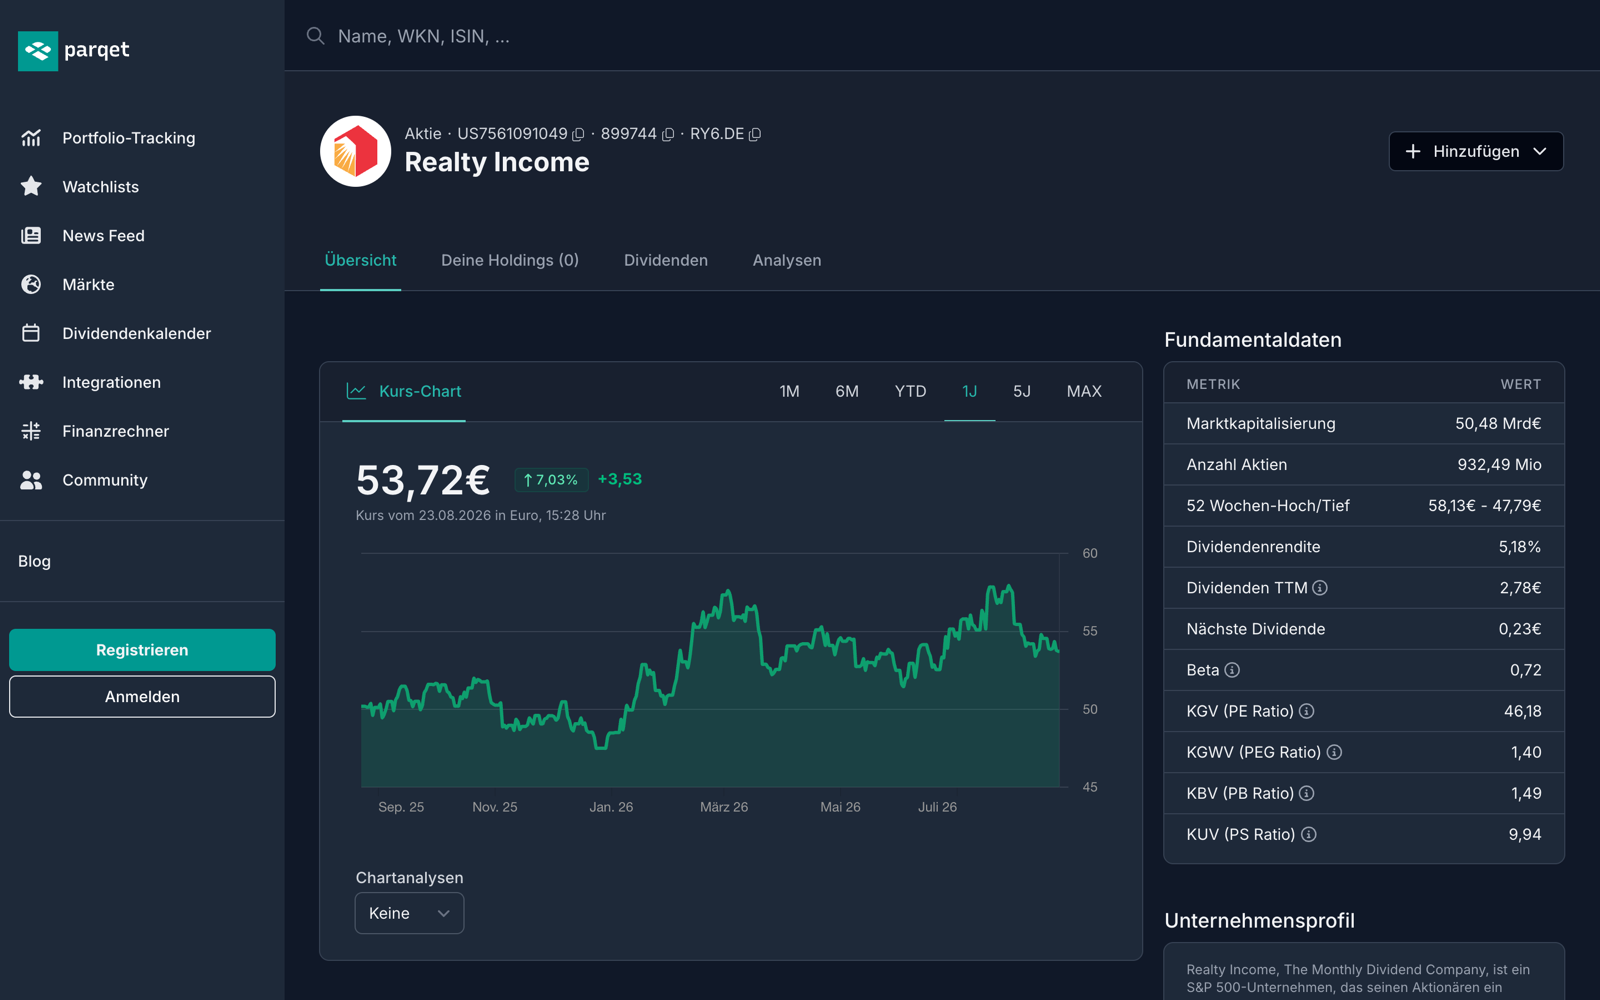Open info icon next to KGV (PE Ratio)
Screen dimensions: 1600x1000
(1306, 711)
